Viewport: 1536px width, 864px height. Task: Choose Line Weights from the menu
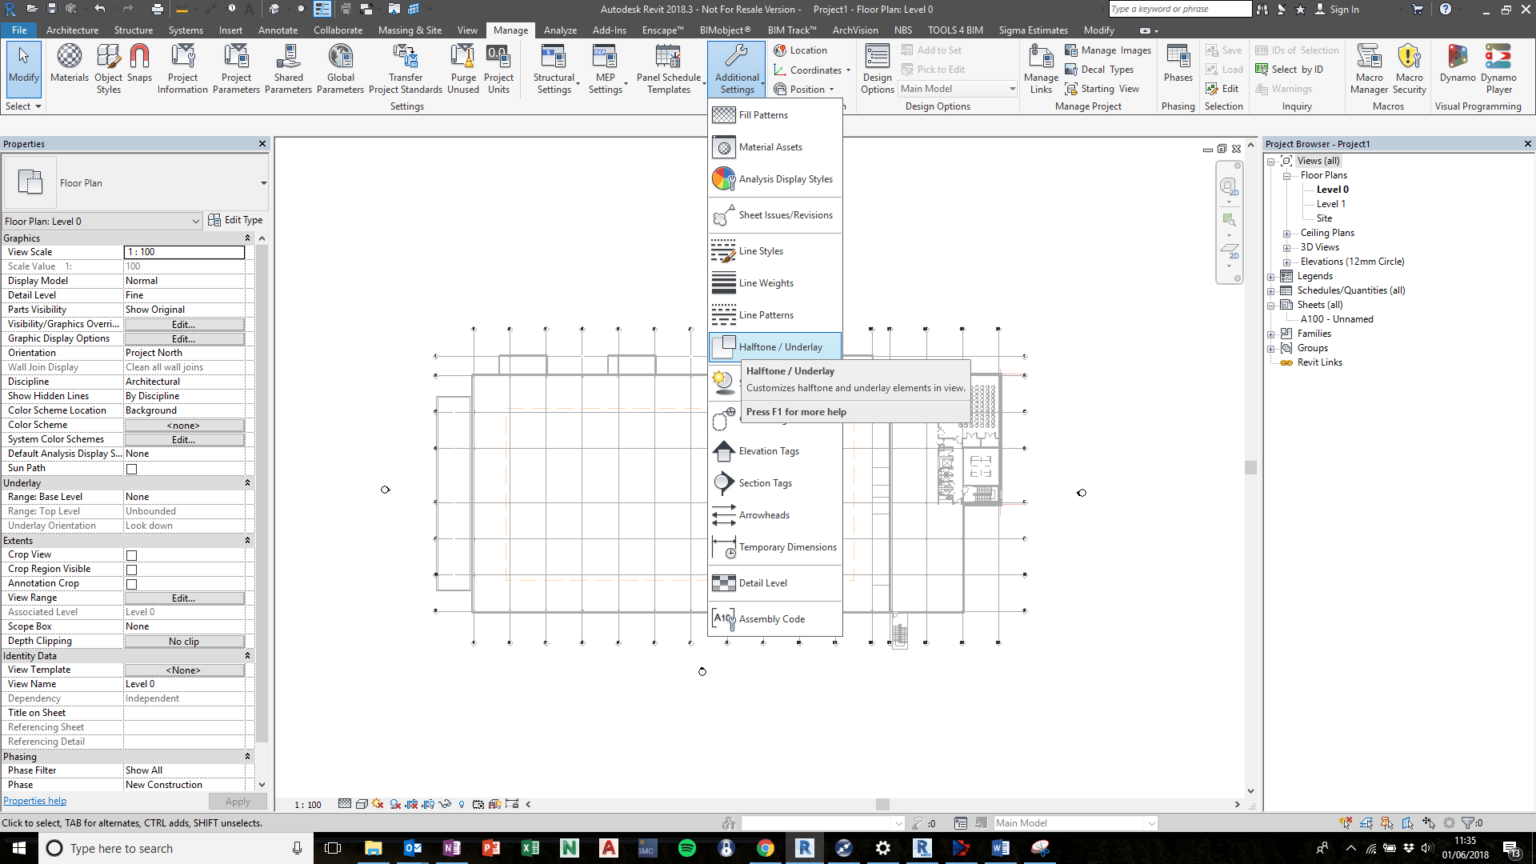click(775, 283)
